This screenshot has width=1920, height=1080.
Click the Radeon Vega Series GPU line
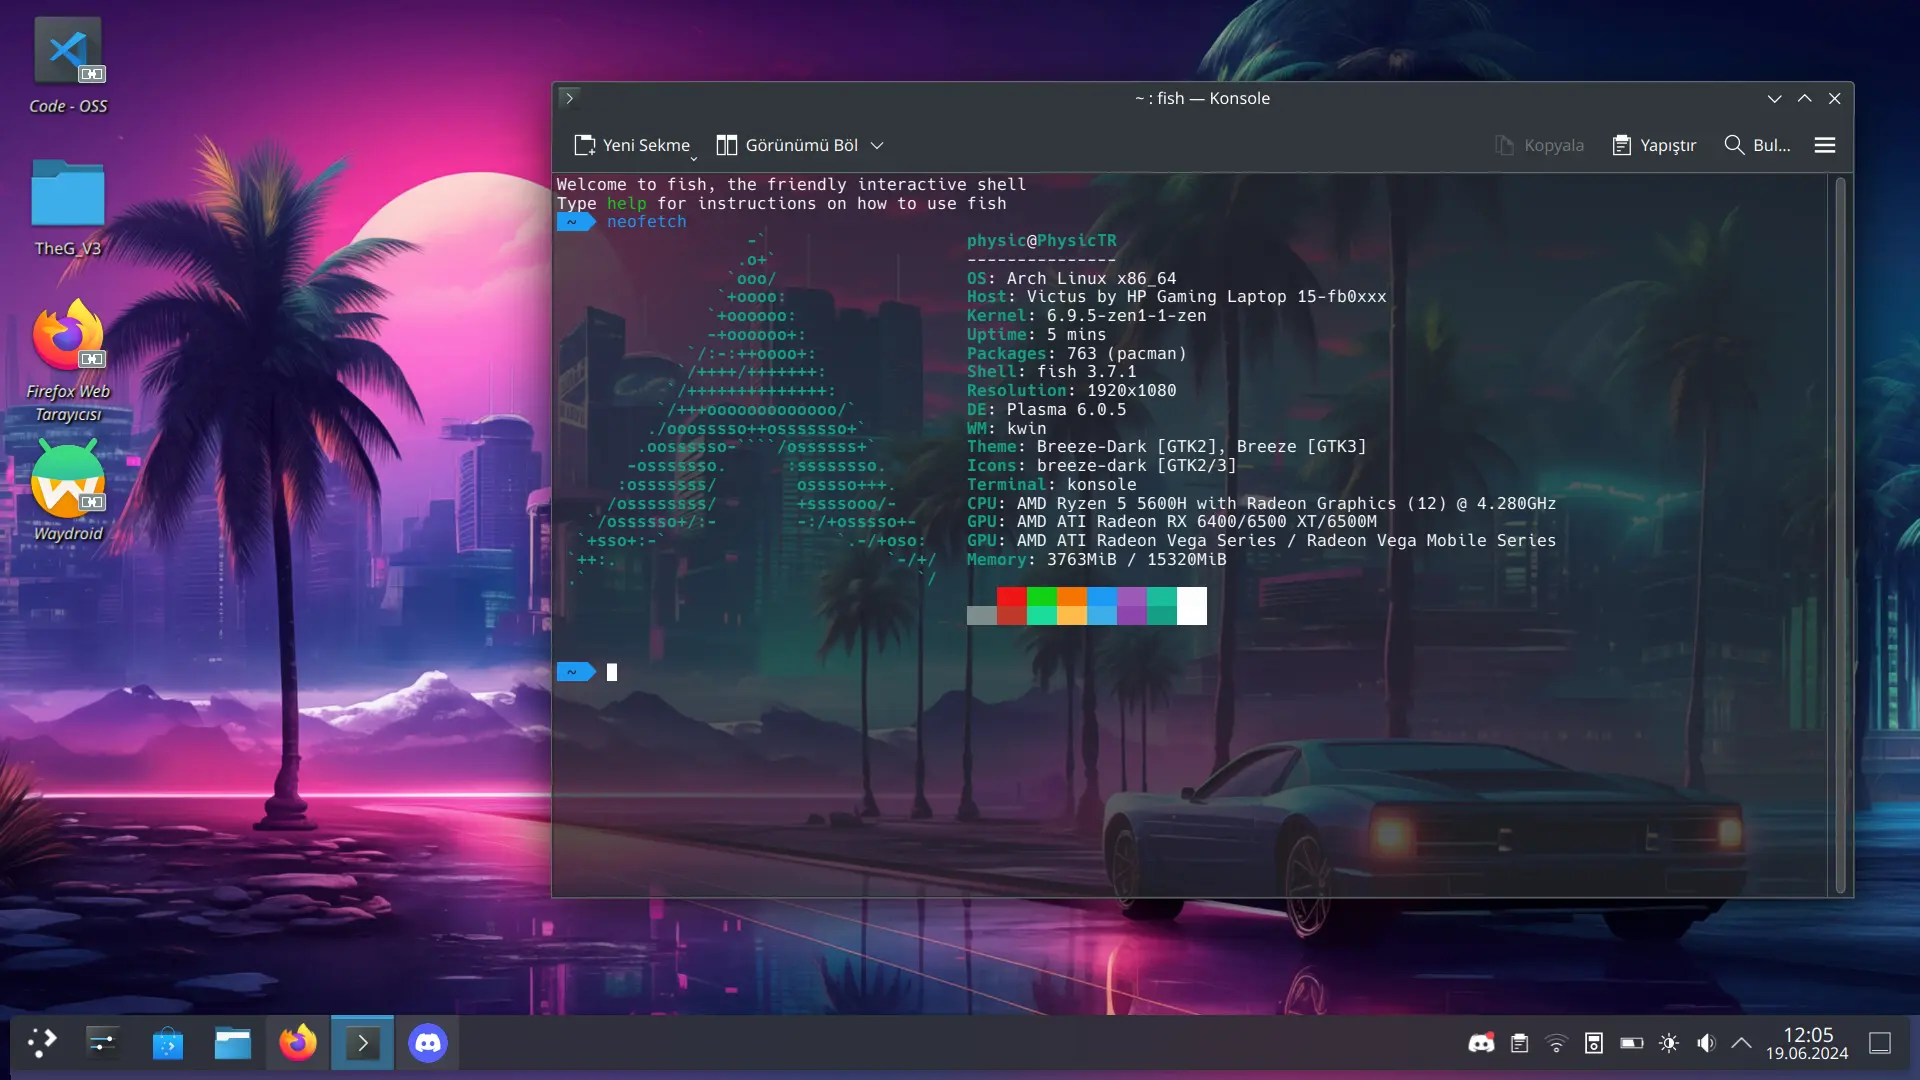click(1261, 540)
